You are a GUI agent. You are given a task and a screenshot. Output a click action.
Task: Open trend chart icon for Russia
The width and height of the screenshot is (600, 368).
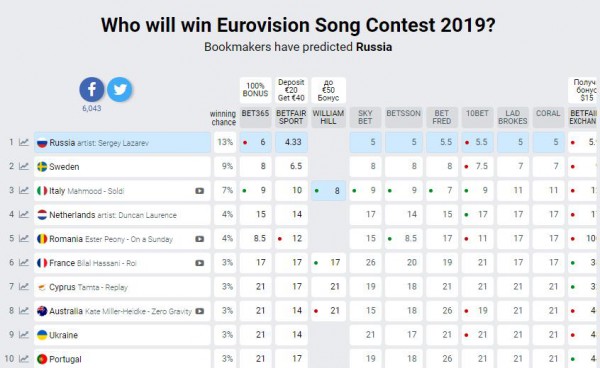click(x=24, y=142)
